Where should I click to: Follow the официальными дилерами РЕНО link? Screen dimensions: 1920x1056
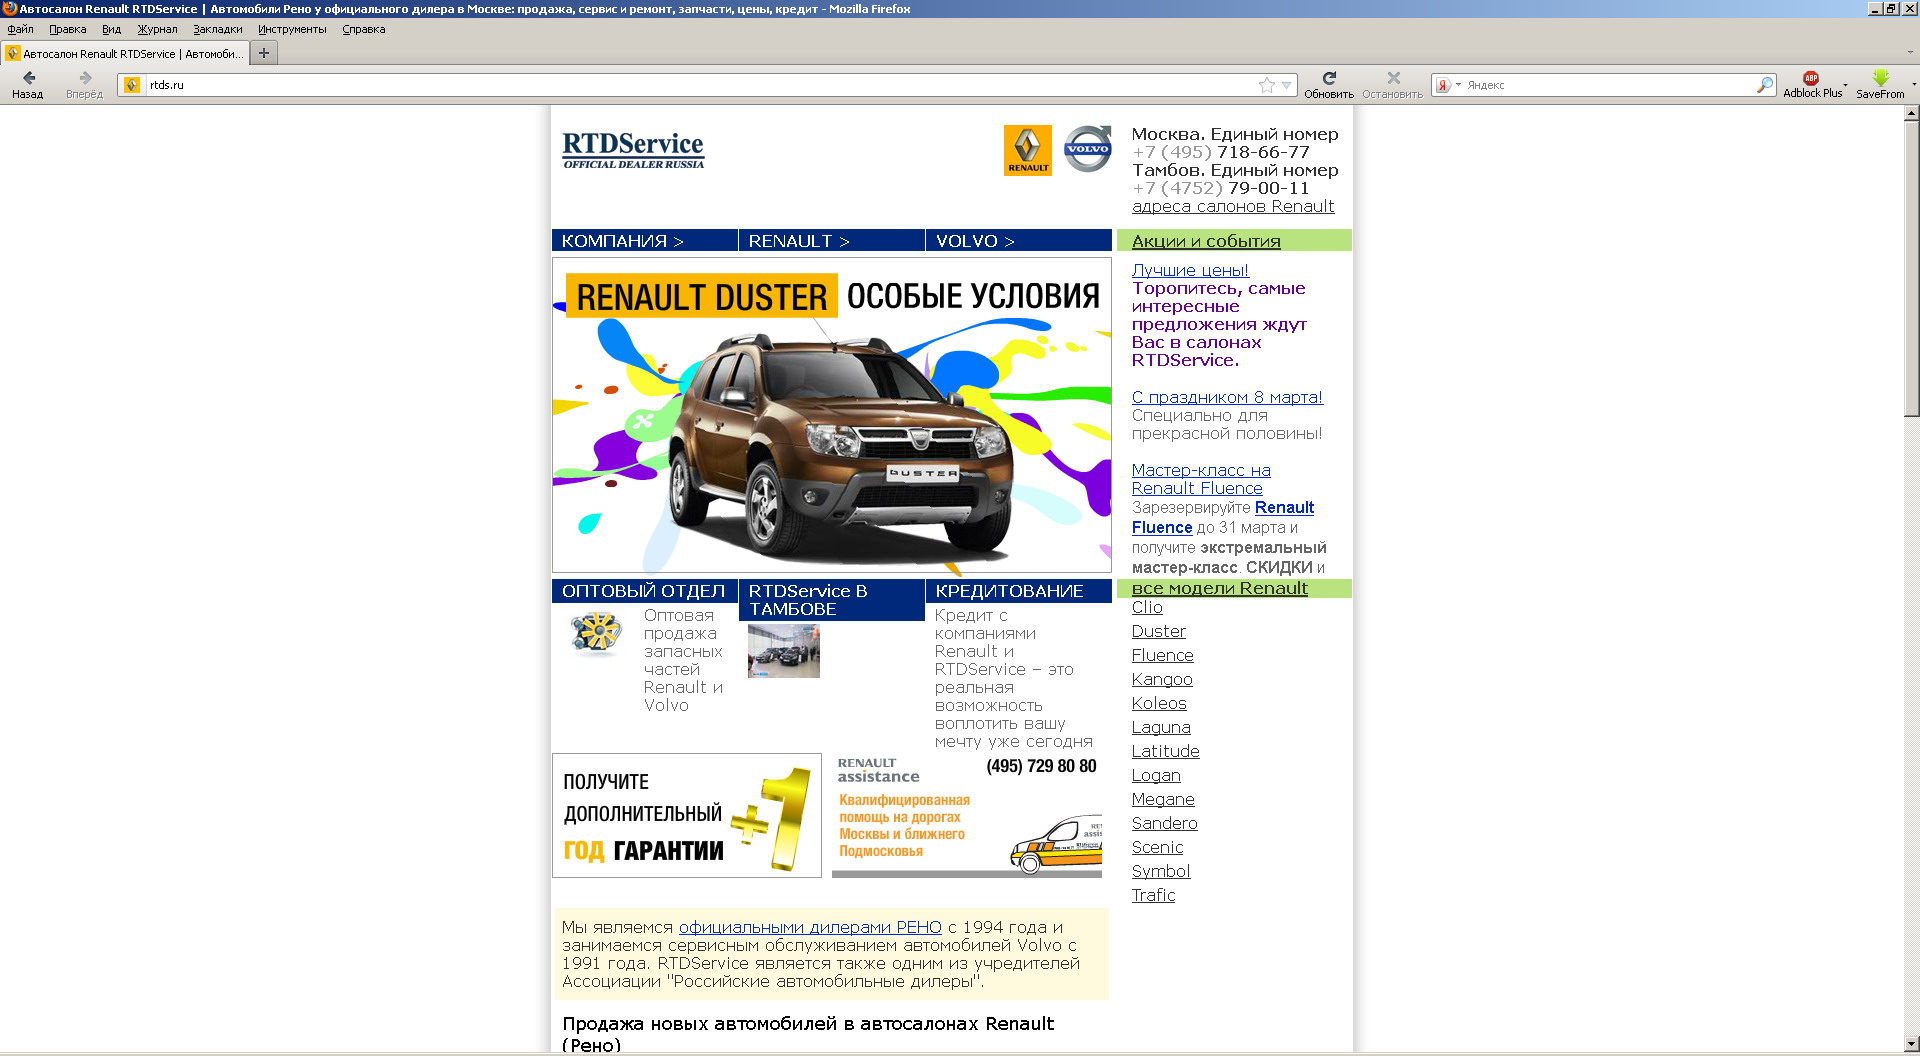[x=810, y=927]
